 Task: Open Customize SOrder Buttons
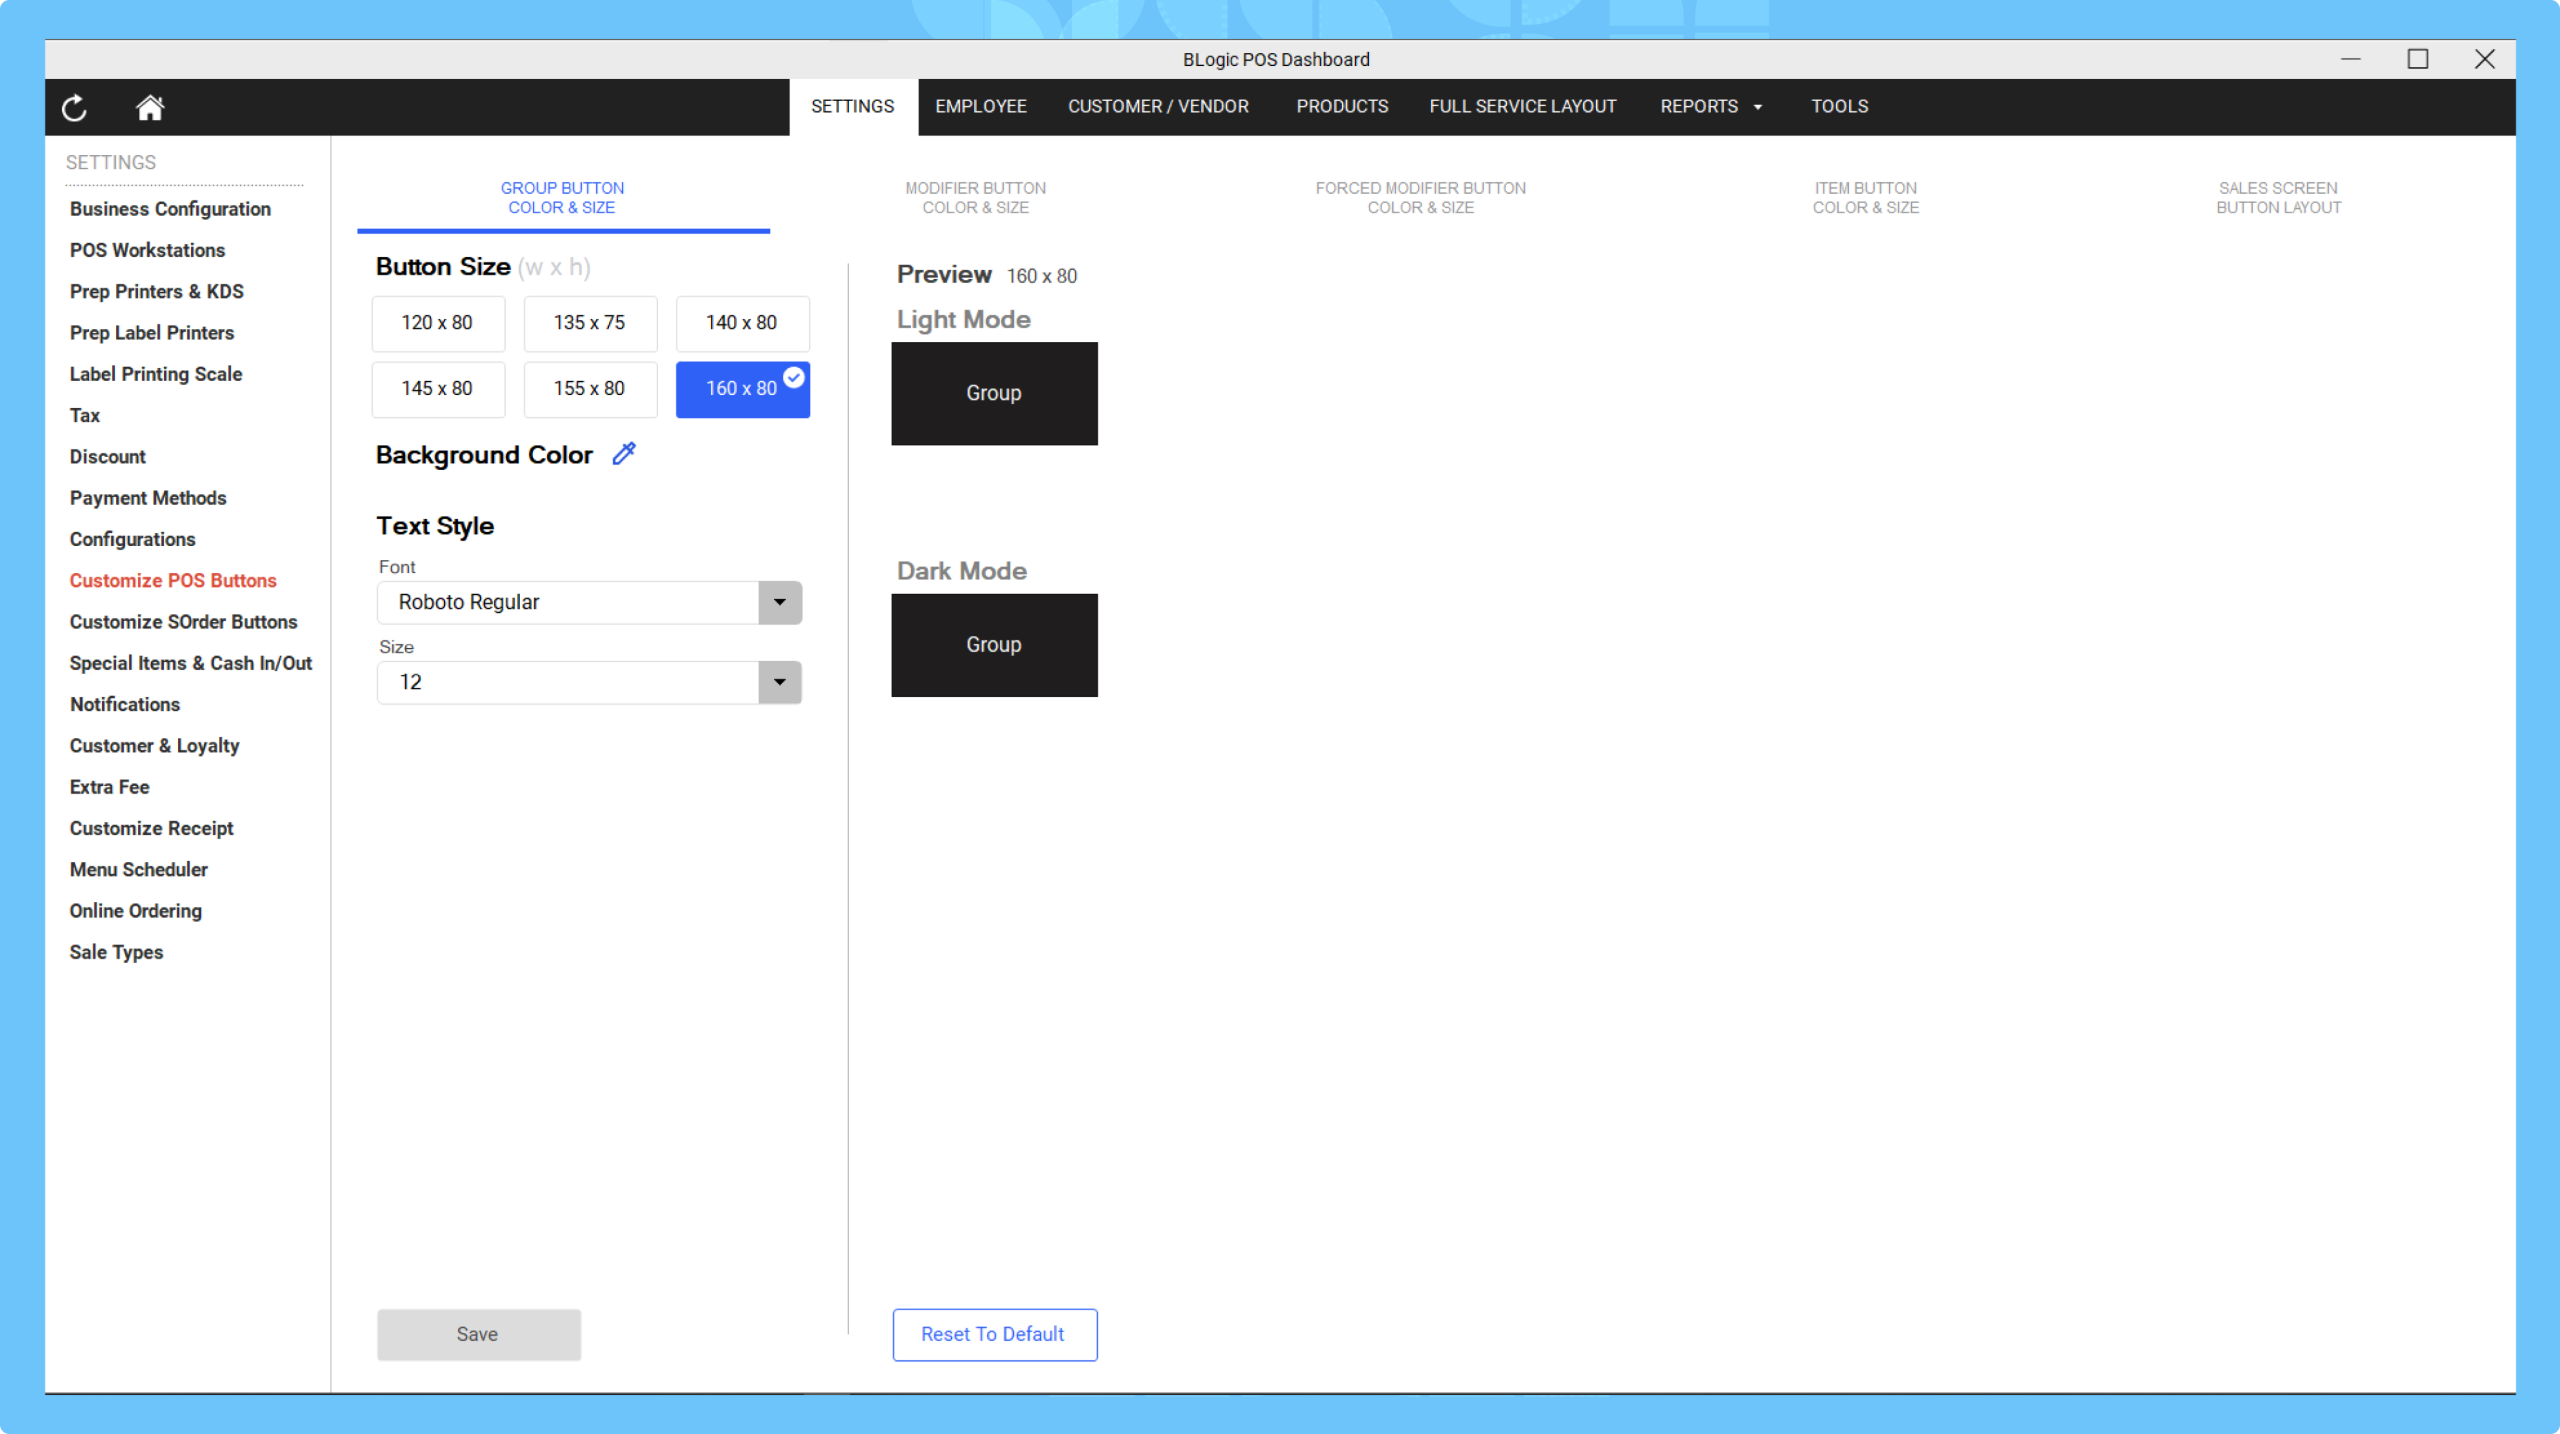pyautogui.click(x=184, y=622)
